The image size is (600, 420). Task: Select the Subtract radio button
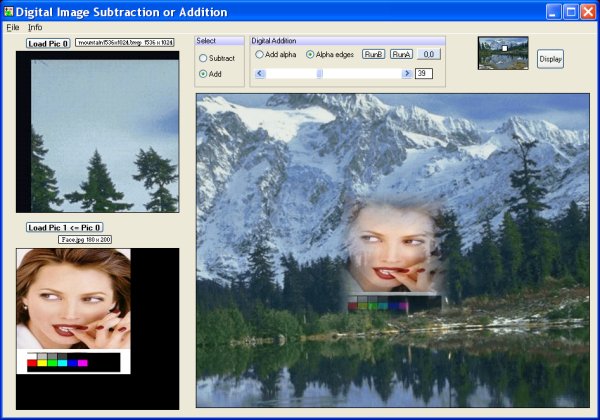(203, 58)
